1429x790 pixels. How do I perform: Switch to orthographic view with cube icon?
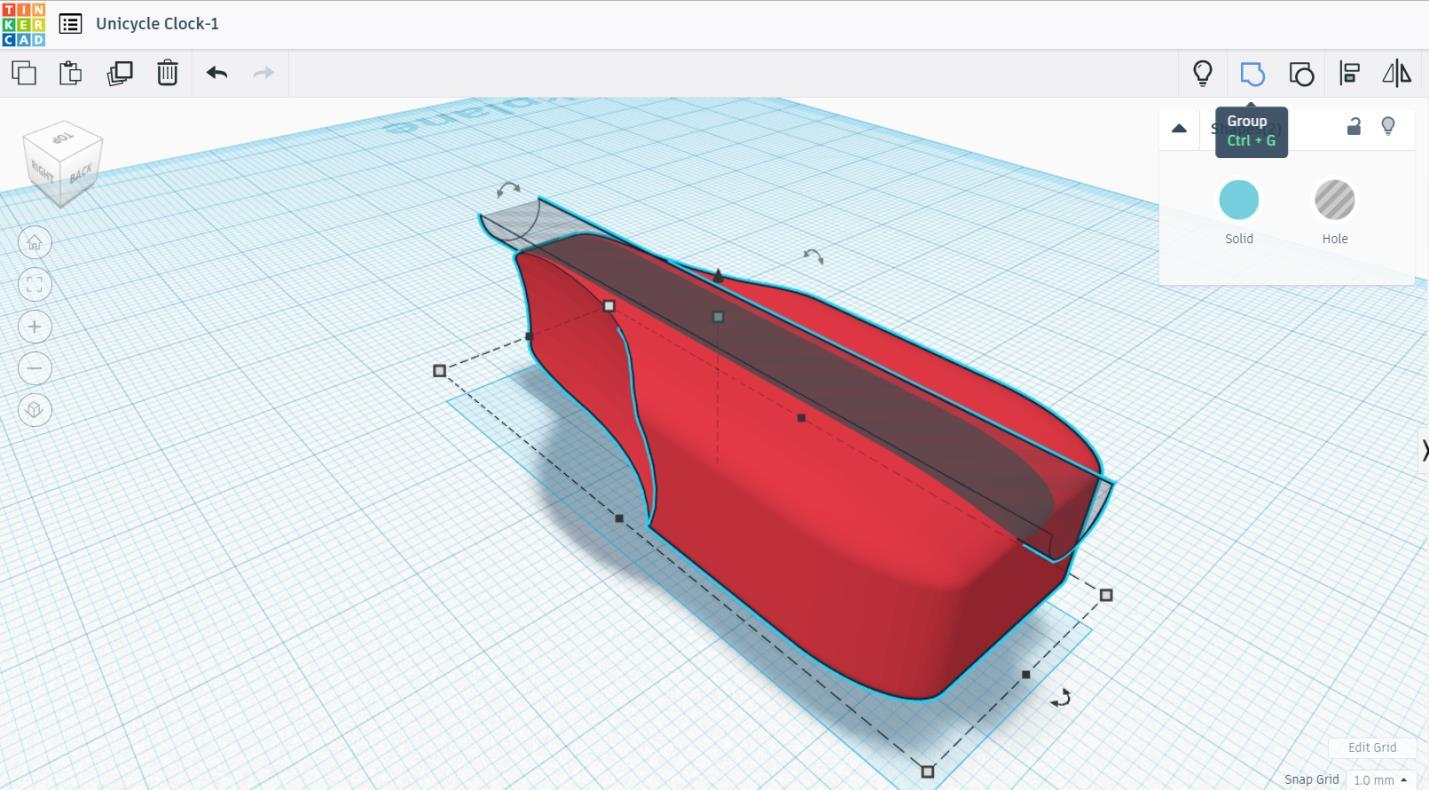click(35, 410)
